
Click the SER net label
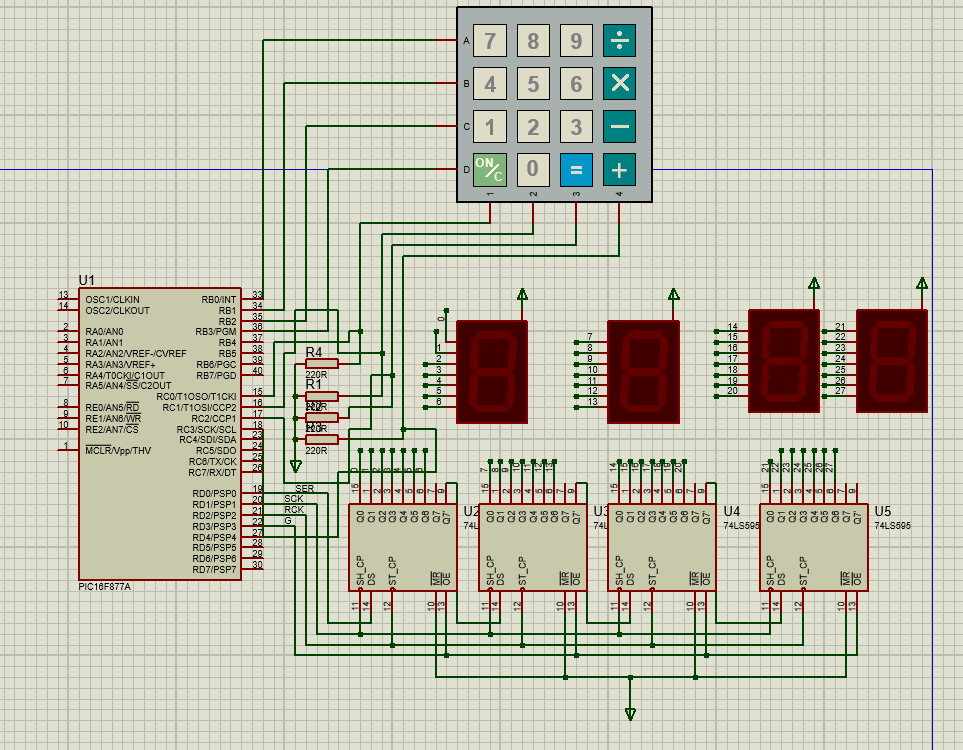click(305, 489)
